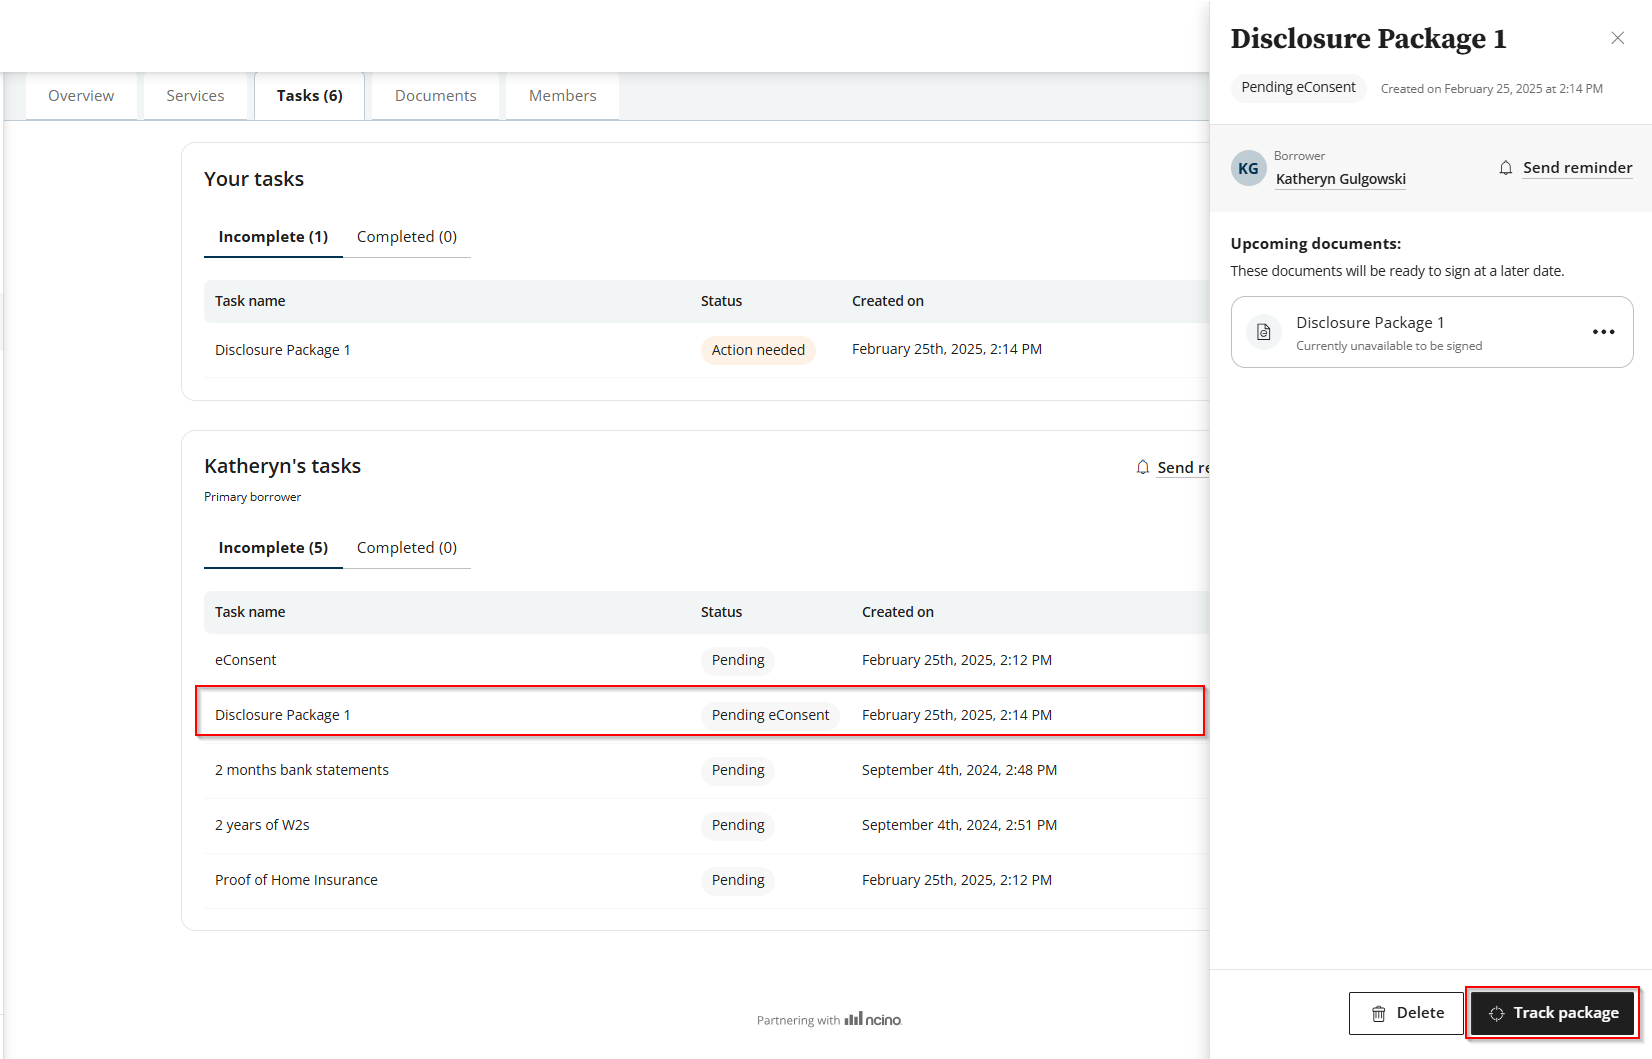This screenshot has height=1059, width=1652.
Task: Open the three-dot menu for Disclosure Package 1 document
Action: tap(1603, 332)
